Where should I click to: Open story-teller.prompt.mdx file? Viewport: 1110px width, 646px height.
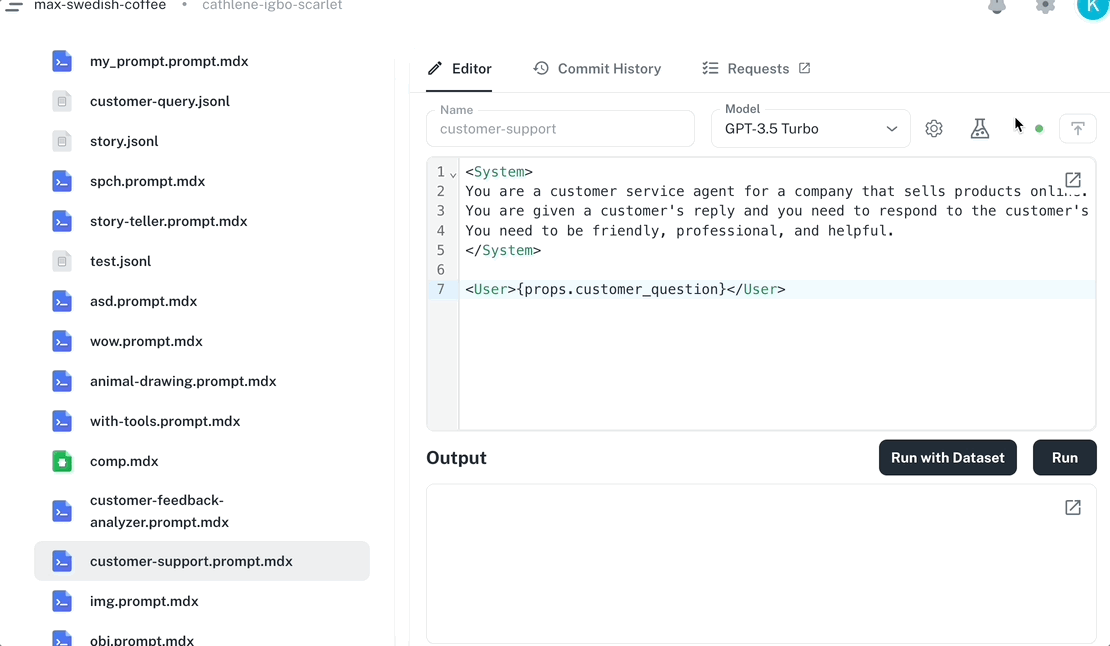click(168, 221)
